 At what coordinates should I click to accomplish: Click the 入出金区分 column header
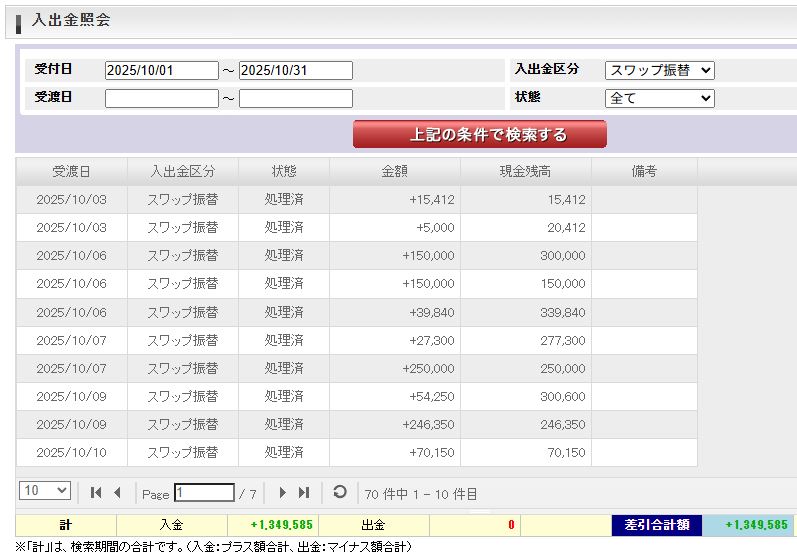(182, 171)
